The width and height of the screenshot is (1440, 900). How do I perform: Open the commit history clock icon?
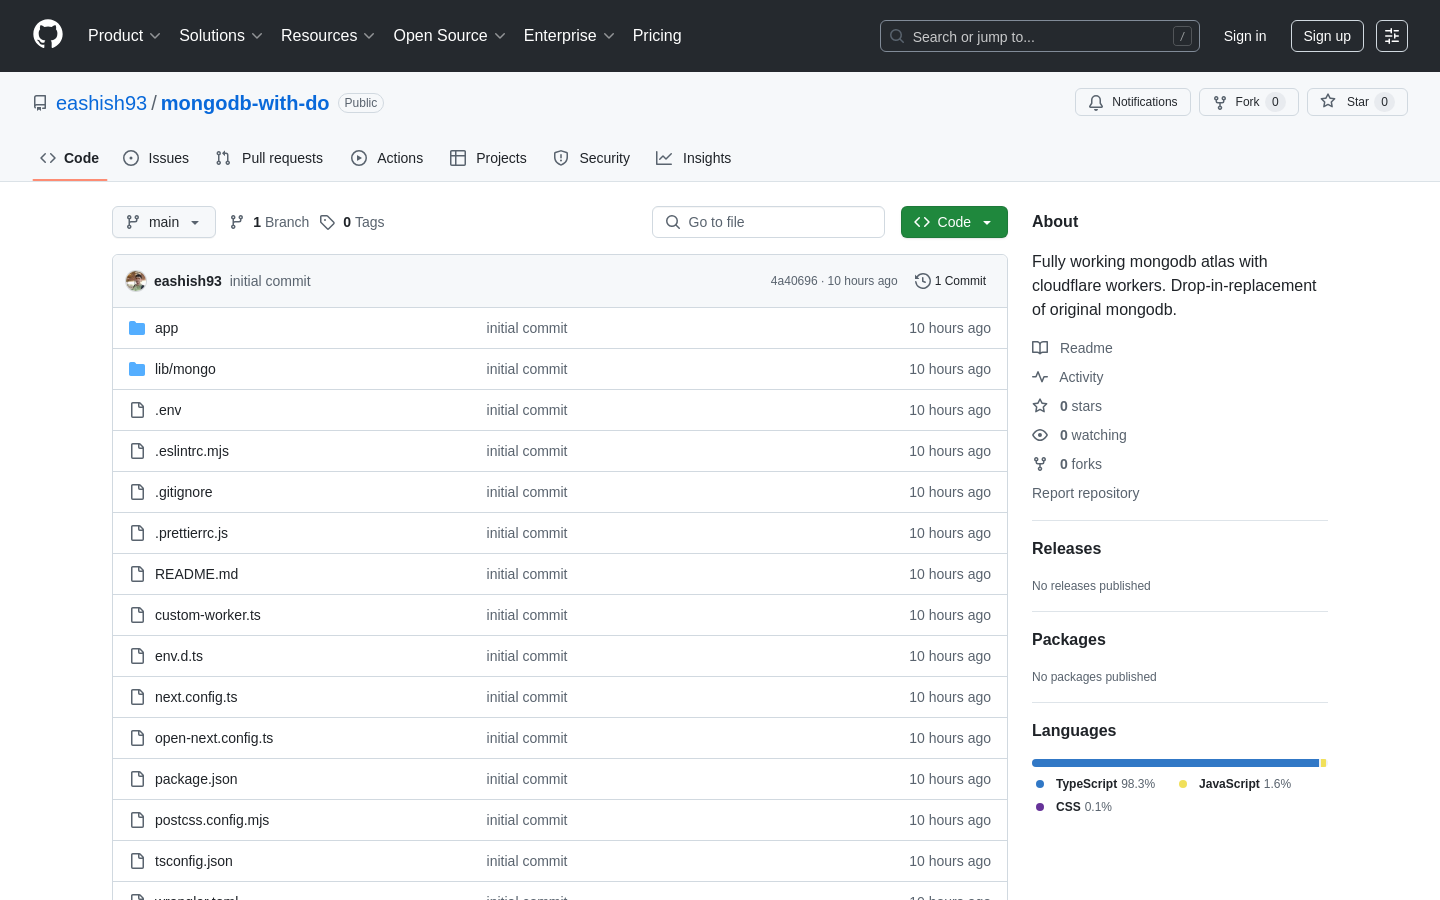pos(923,281)
